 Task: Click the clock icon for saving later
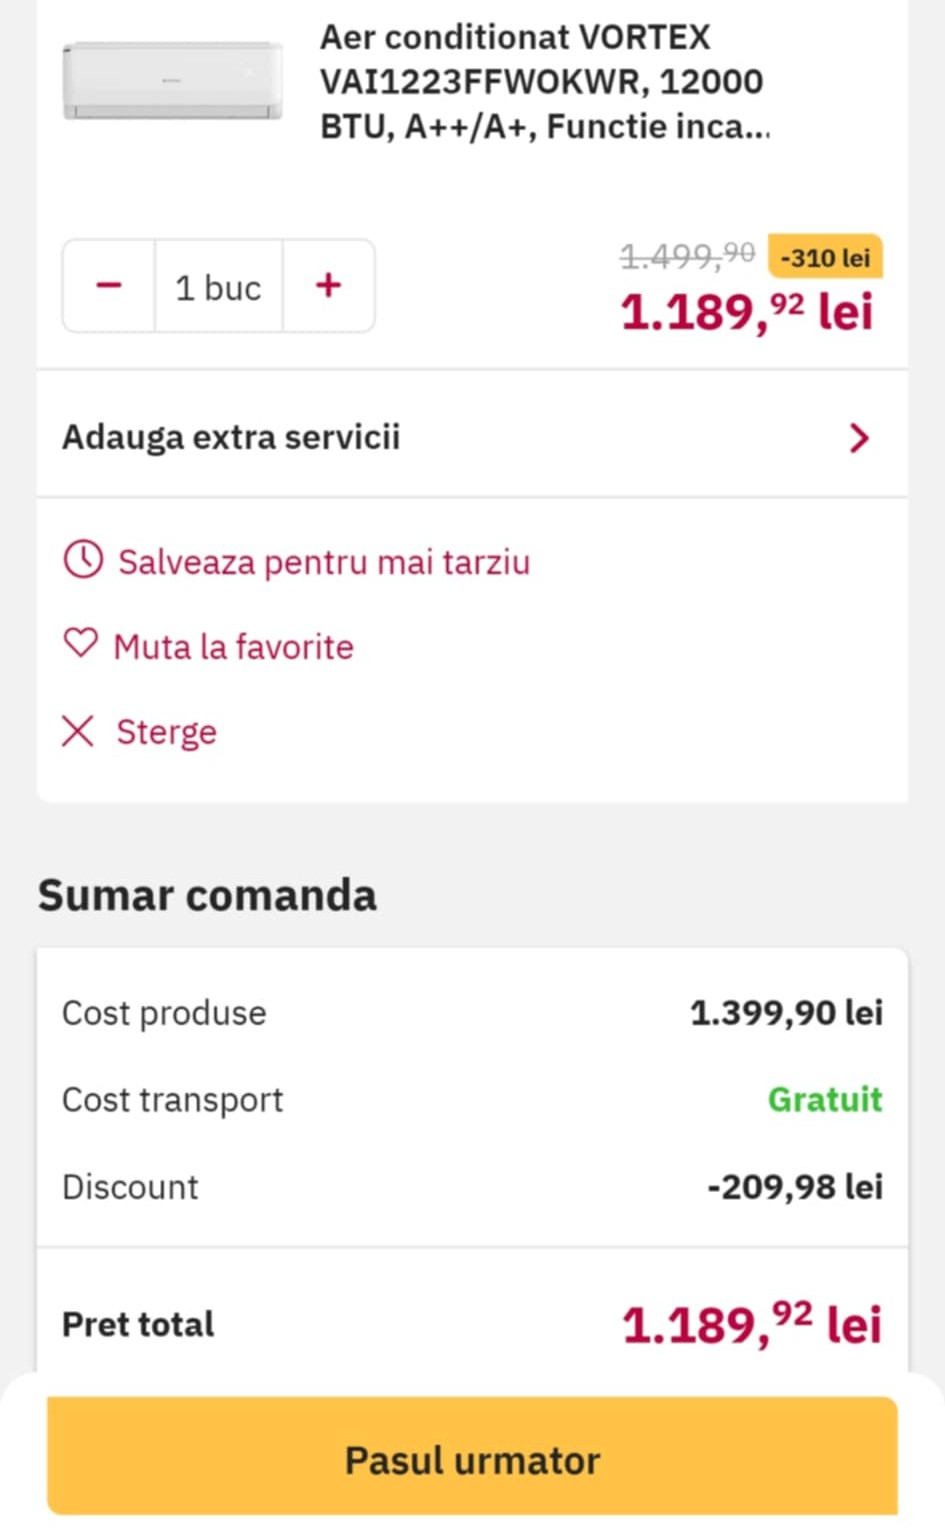click(x=83, y=560)
